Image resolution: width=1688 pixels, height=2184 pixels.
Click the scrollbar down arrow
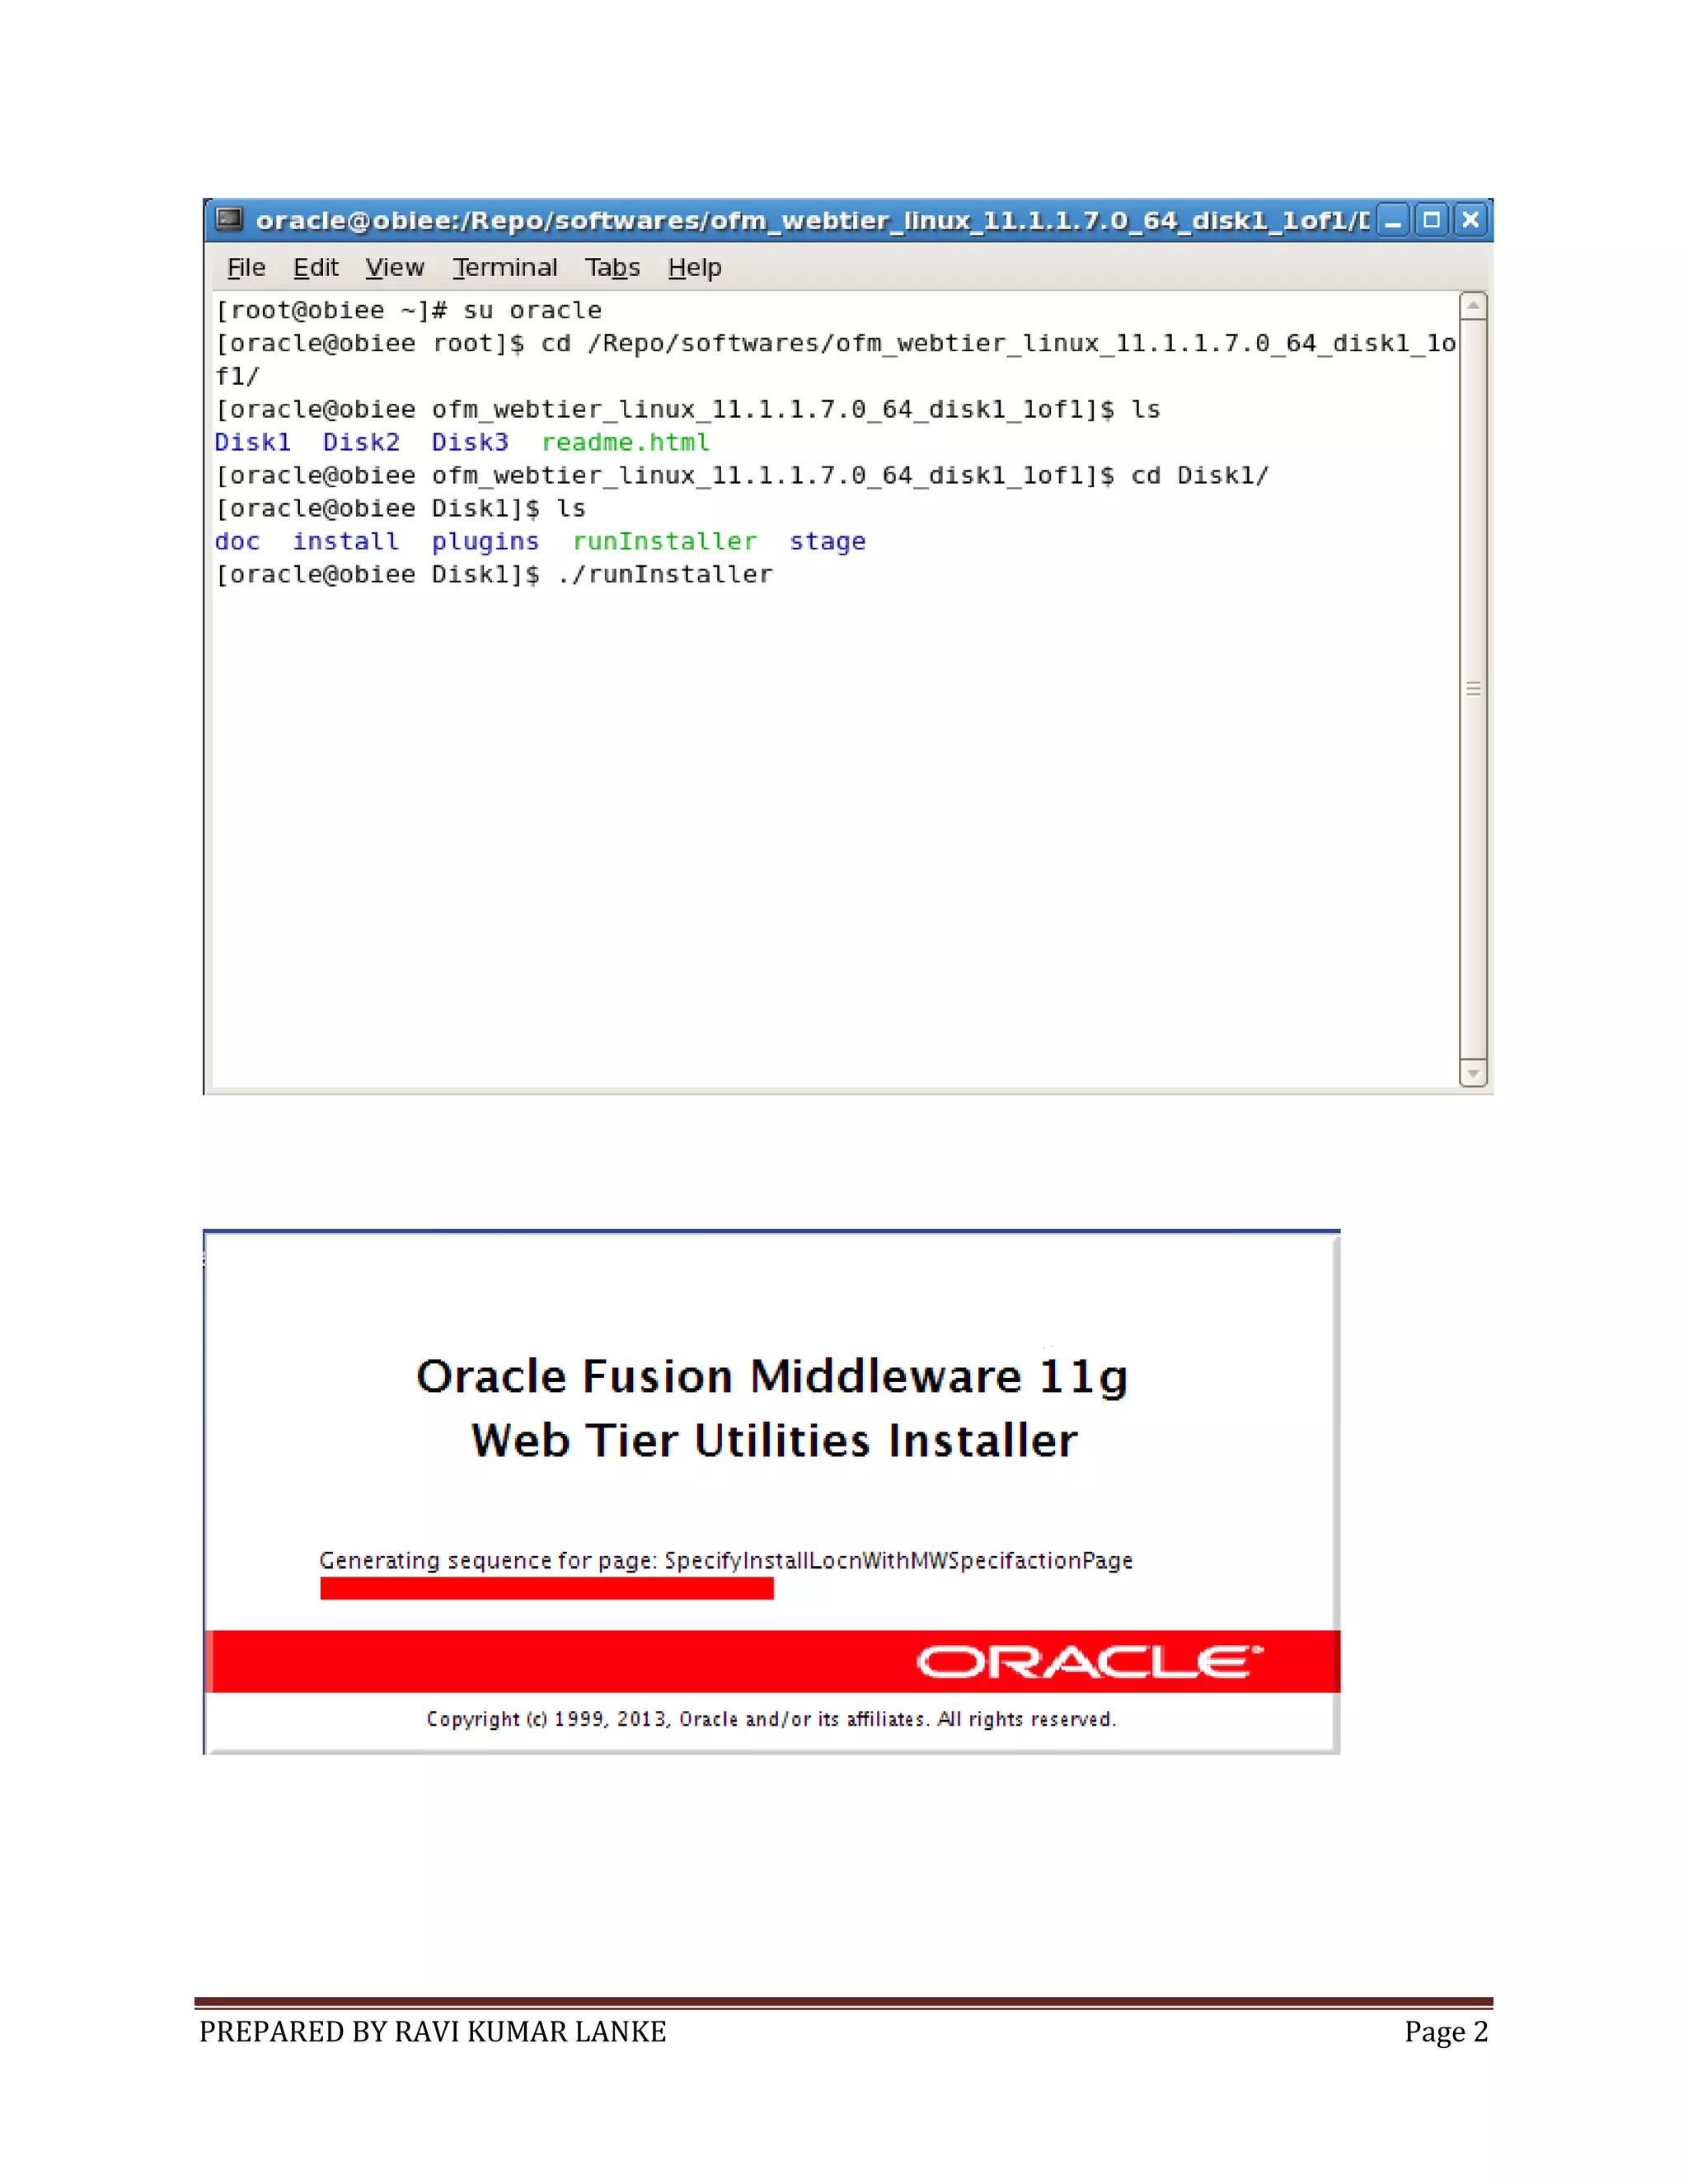point(1472,1074)
